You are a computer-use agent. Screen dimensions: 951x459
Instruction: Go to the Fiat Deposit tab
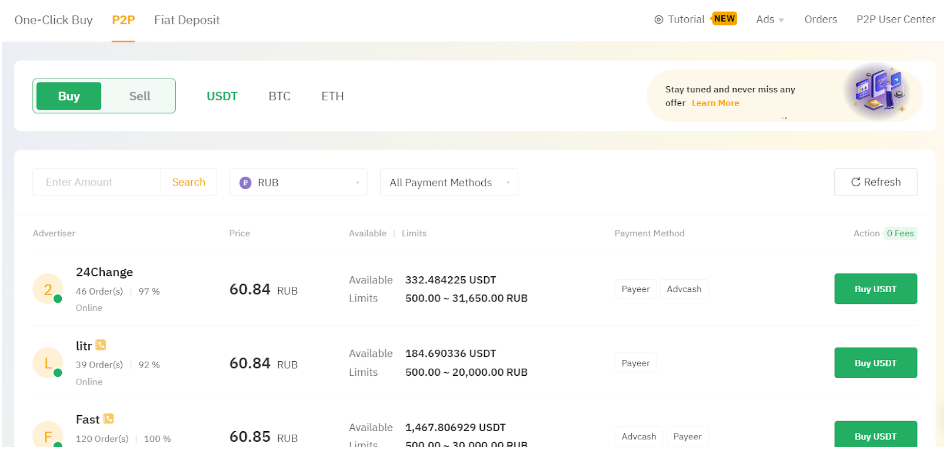[187, 20]
